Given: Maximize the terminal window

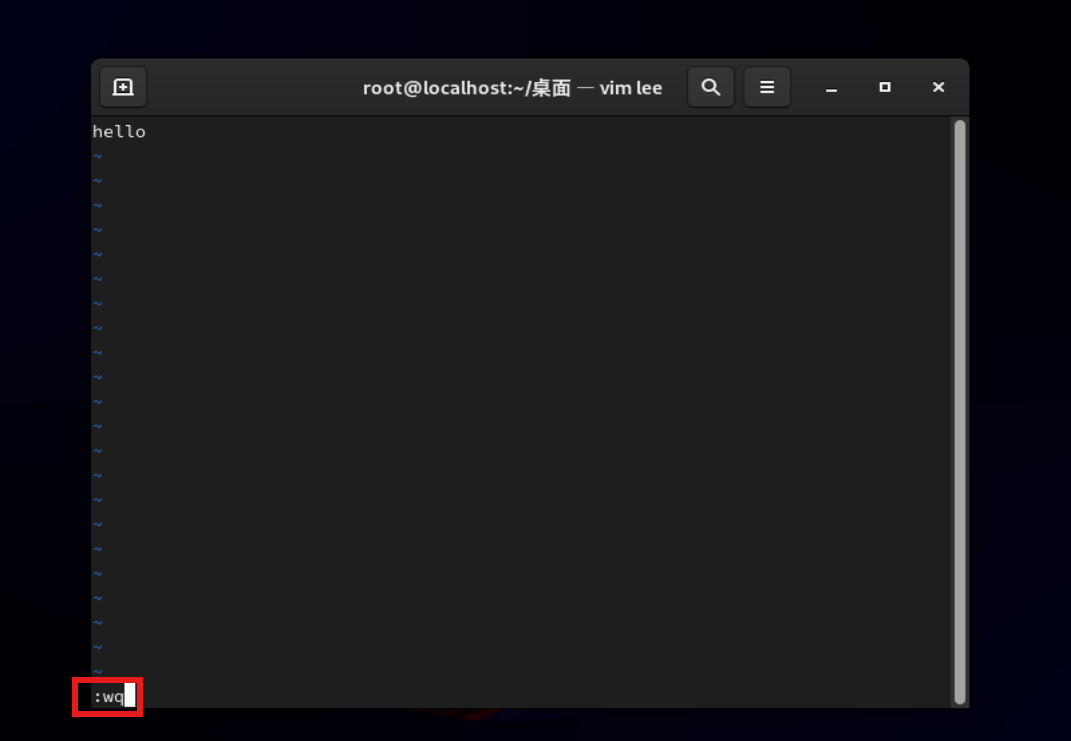Looking at the screenshot, I should pos(885,87).
